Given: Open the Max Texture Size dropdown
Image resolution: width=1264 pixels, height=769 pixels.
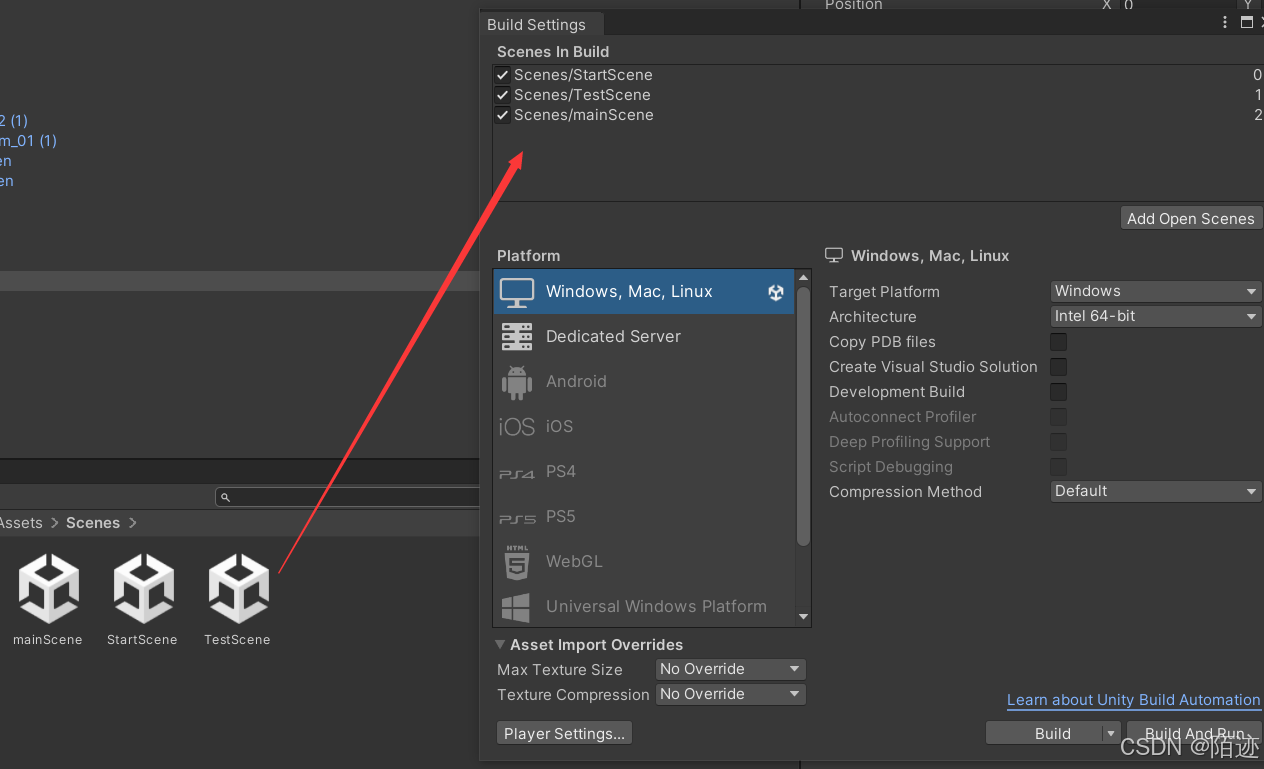Looking at the screenshot, I should point(731,669).
